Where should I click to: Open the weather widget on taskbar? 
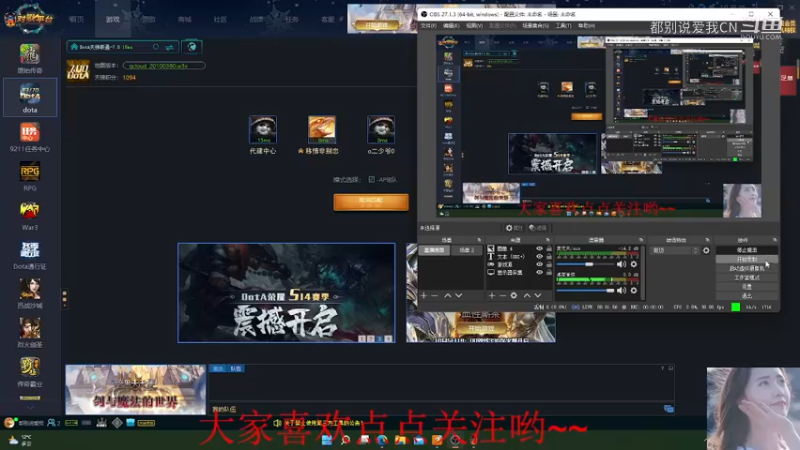(x=20, y=440)
